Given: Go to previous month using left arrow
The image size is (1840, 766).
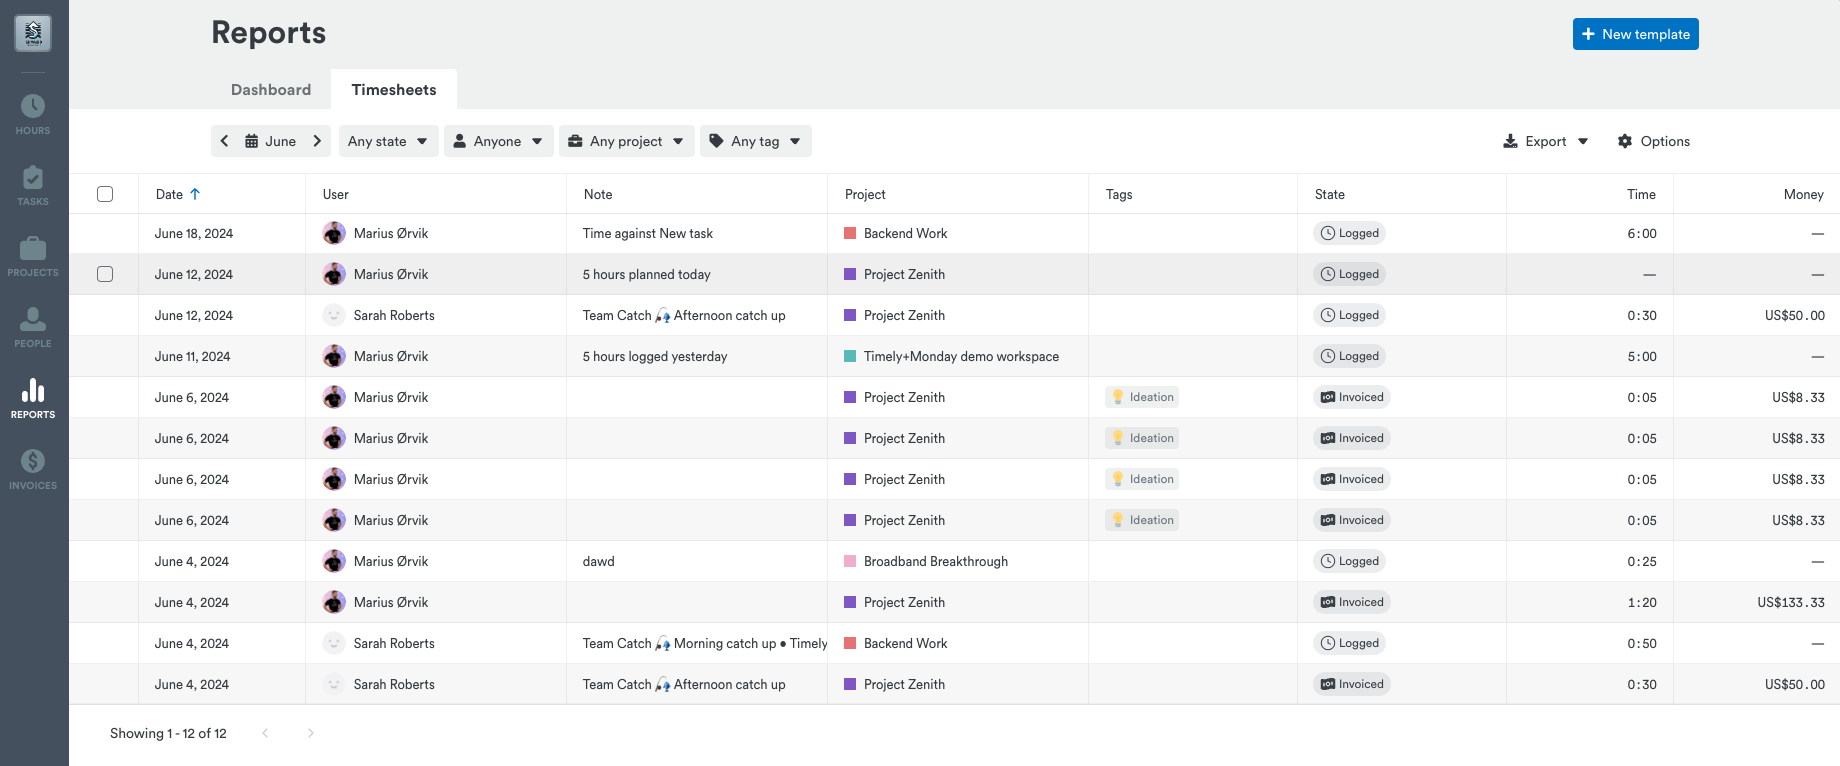Looking at the screenshot, I should click(225, 141).
